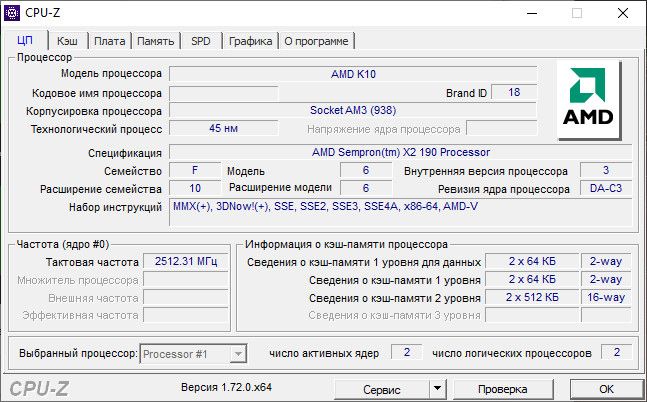This screenshot has width=647, height=402.
Task: Expand the Сервис dropdown arrow
Action: click(437, 389)
